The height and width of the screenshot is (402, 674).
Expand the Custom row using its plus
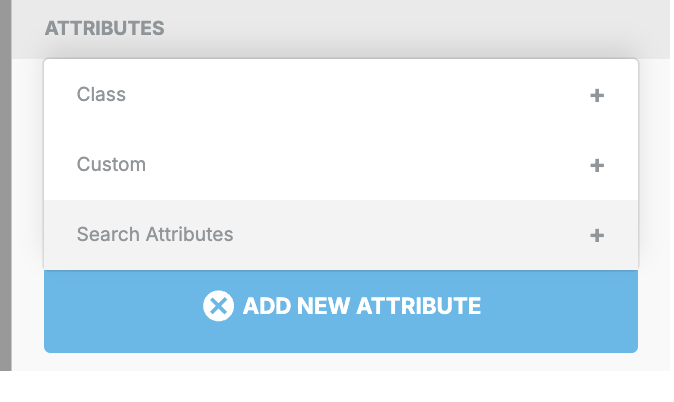[x=597, y=165]
